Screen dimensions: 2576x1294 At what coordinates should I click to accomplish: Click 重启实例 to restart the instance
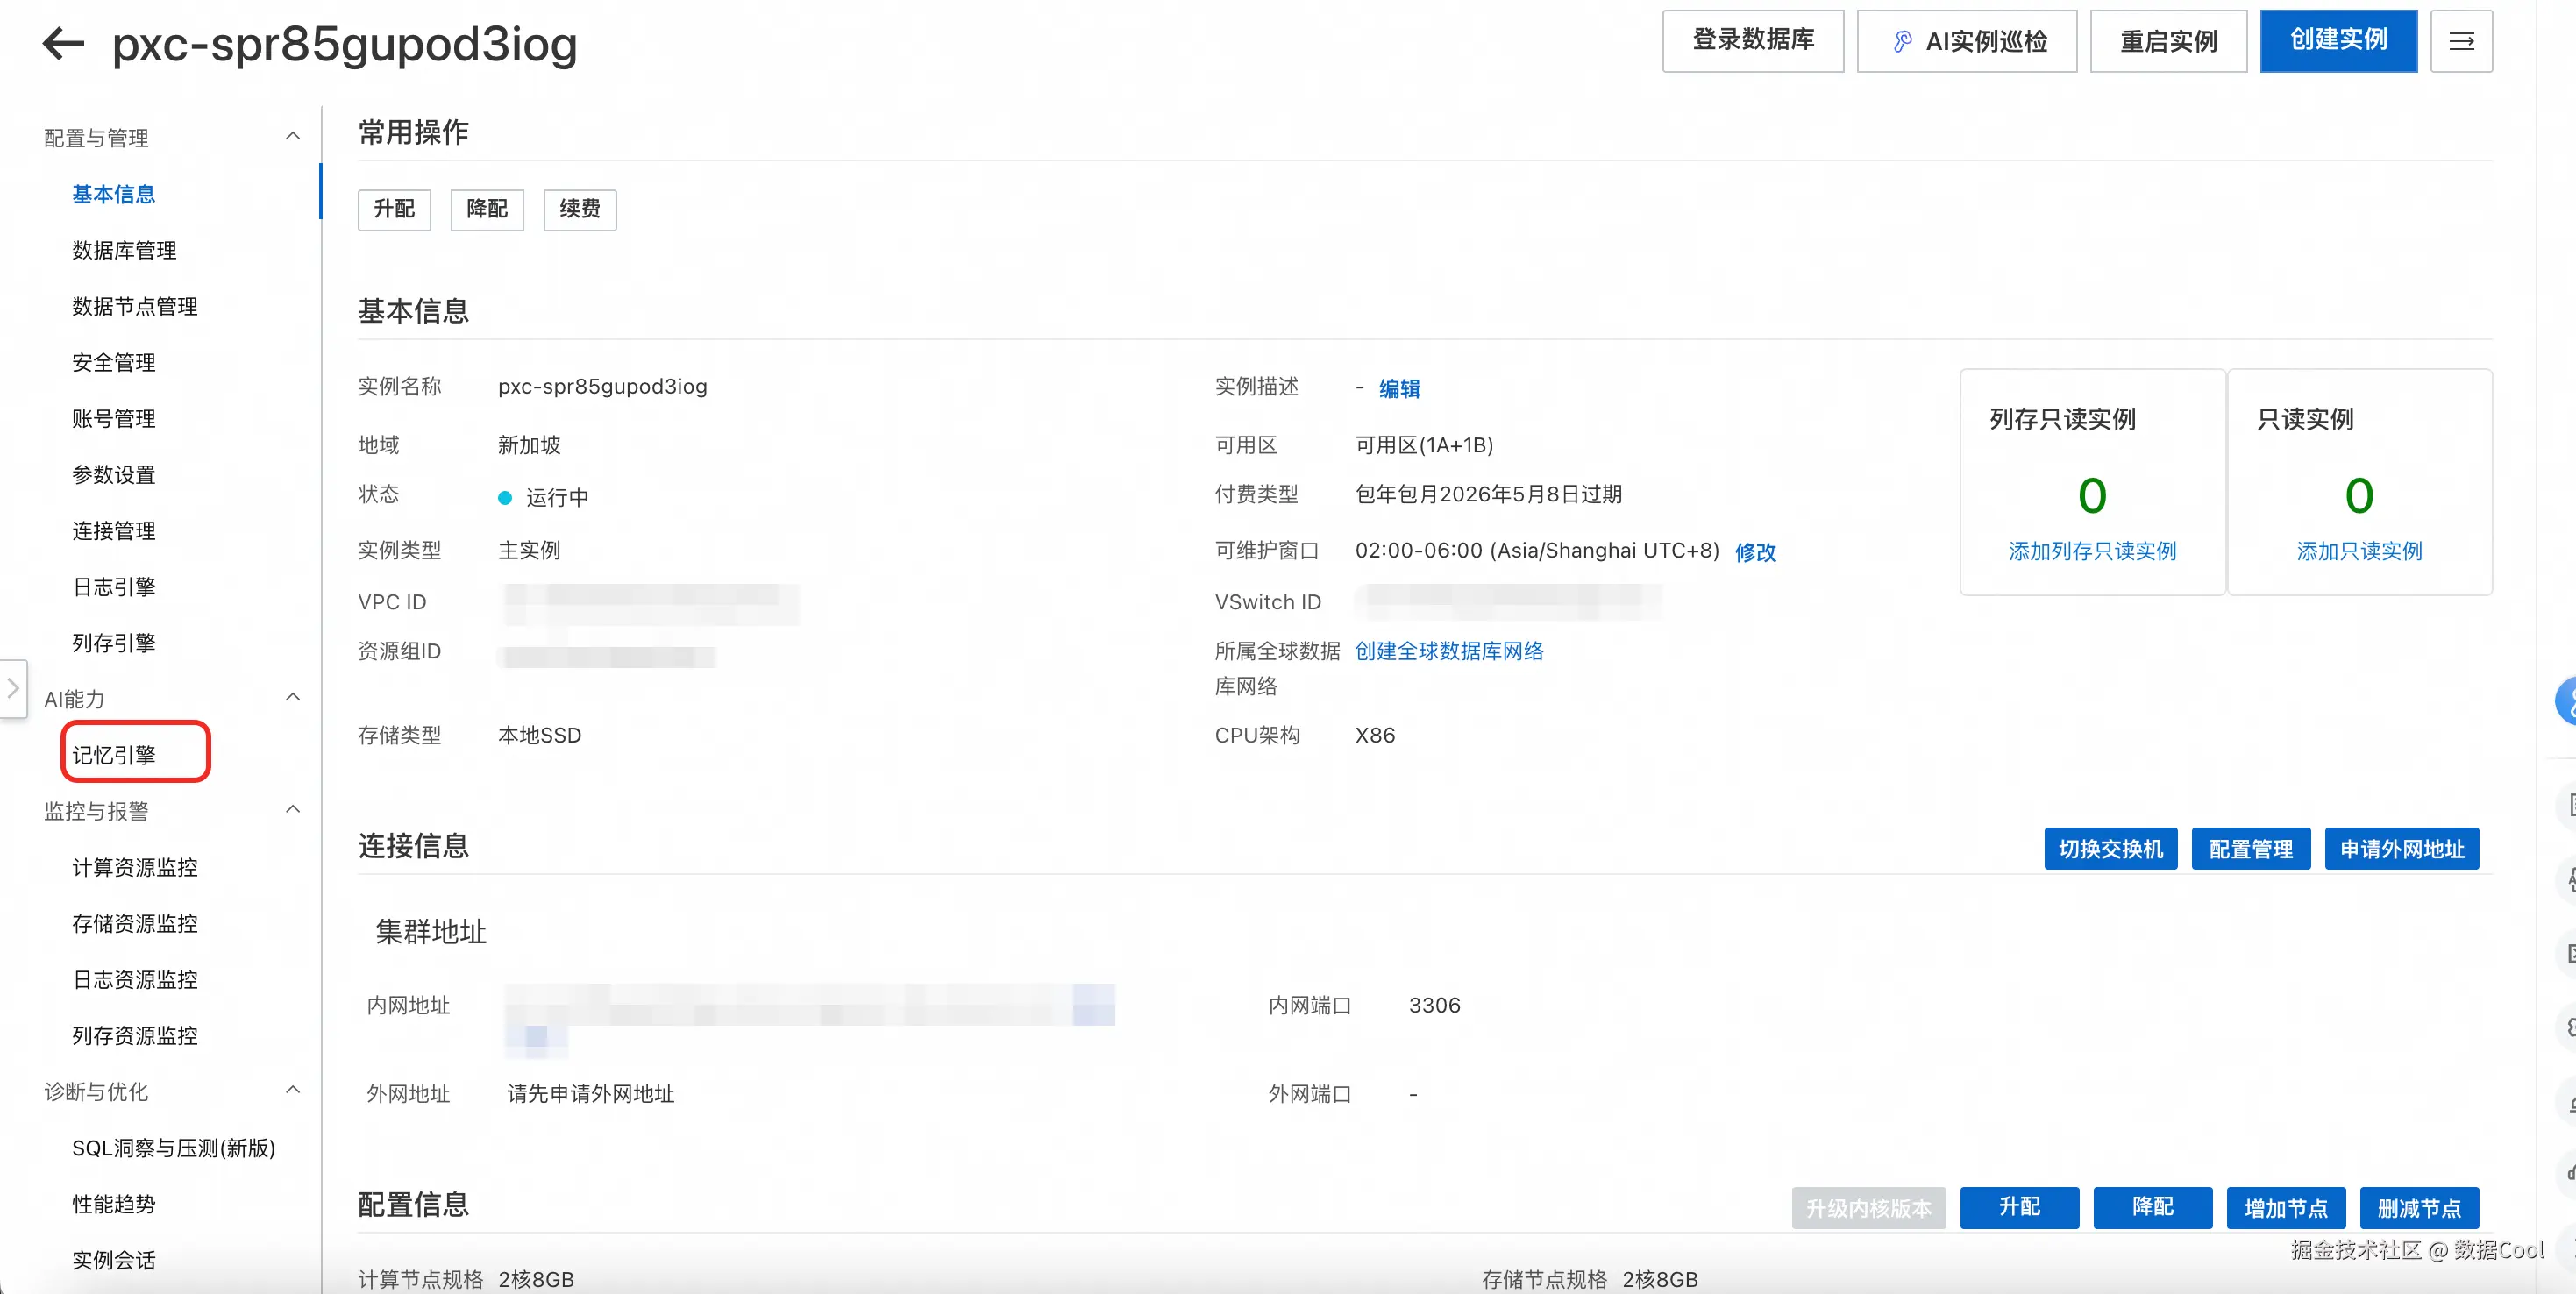pyautogui.click(x=2168, y=41)
